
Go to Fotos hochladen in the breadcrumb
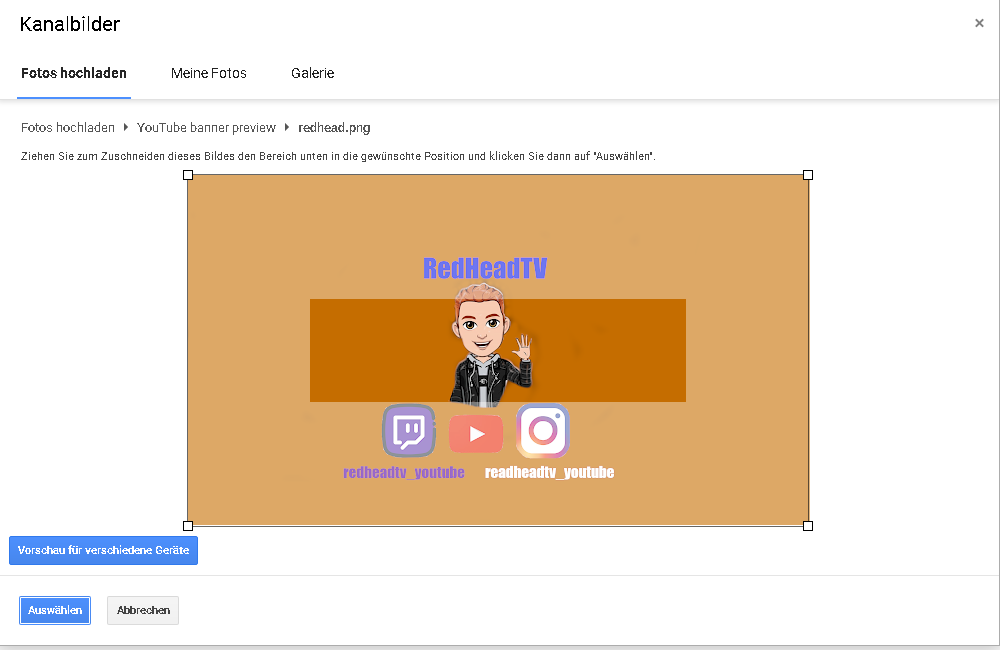point(68,128)
